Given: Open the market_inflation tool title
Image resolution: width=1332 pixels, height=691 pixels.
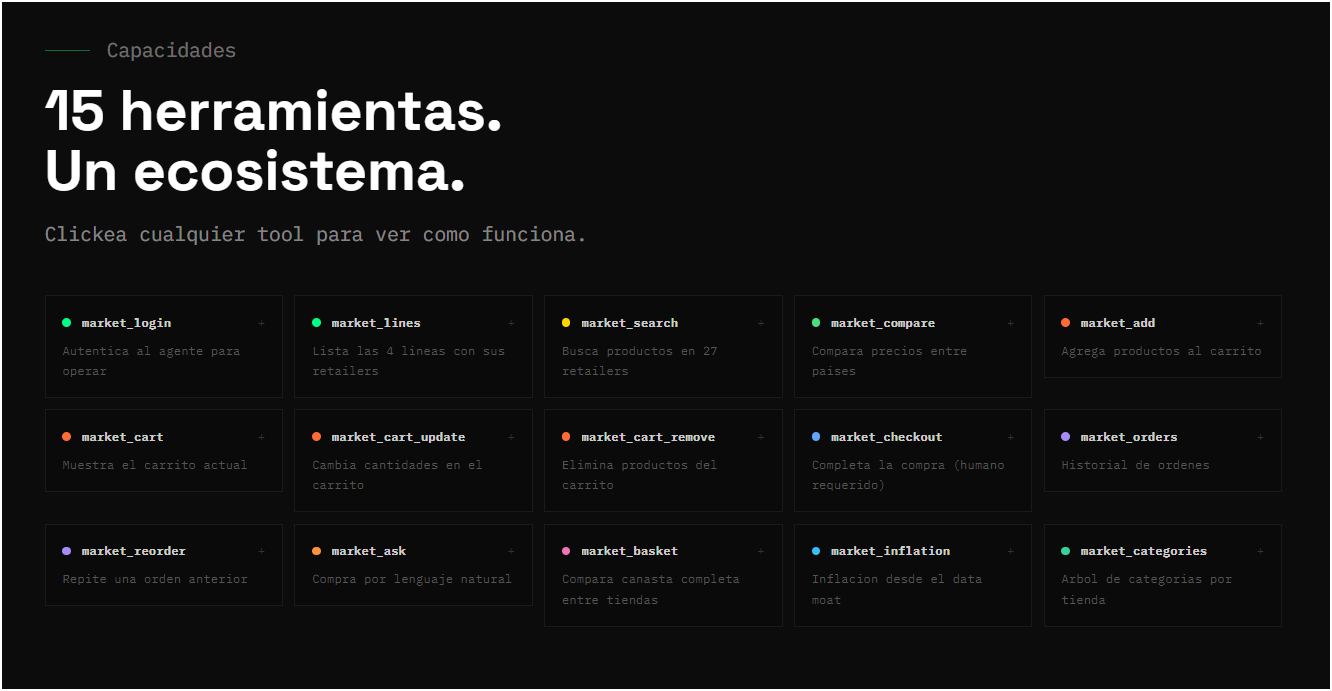Looking at the screenshot, I should pos(891,551).
